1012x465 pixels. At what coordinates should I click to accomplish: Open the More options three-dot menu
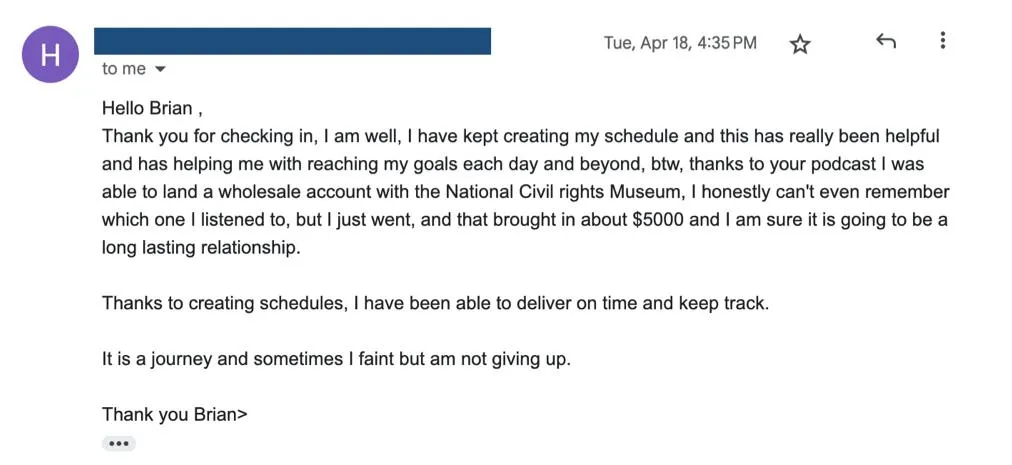coord(942,41)
